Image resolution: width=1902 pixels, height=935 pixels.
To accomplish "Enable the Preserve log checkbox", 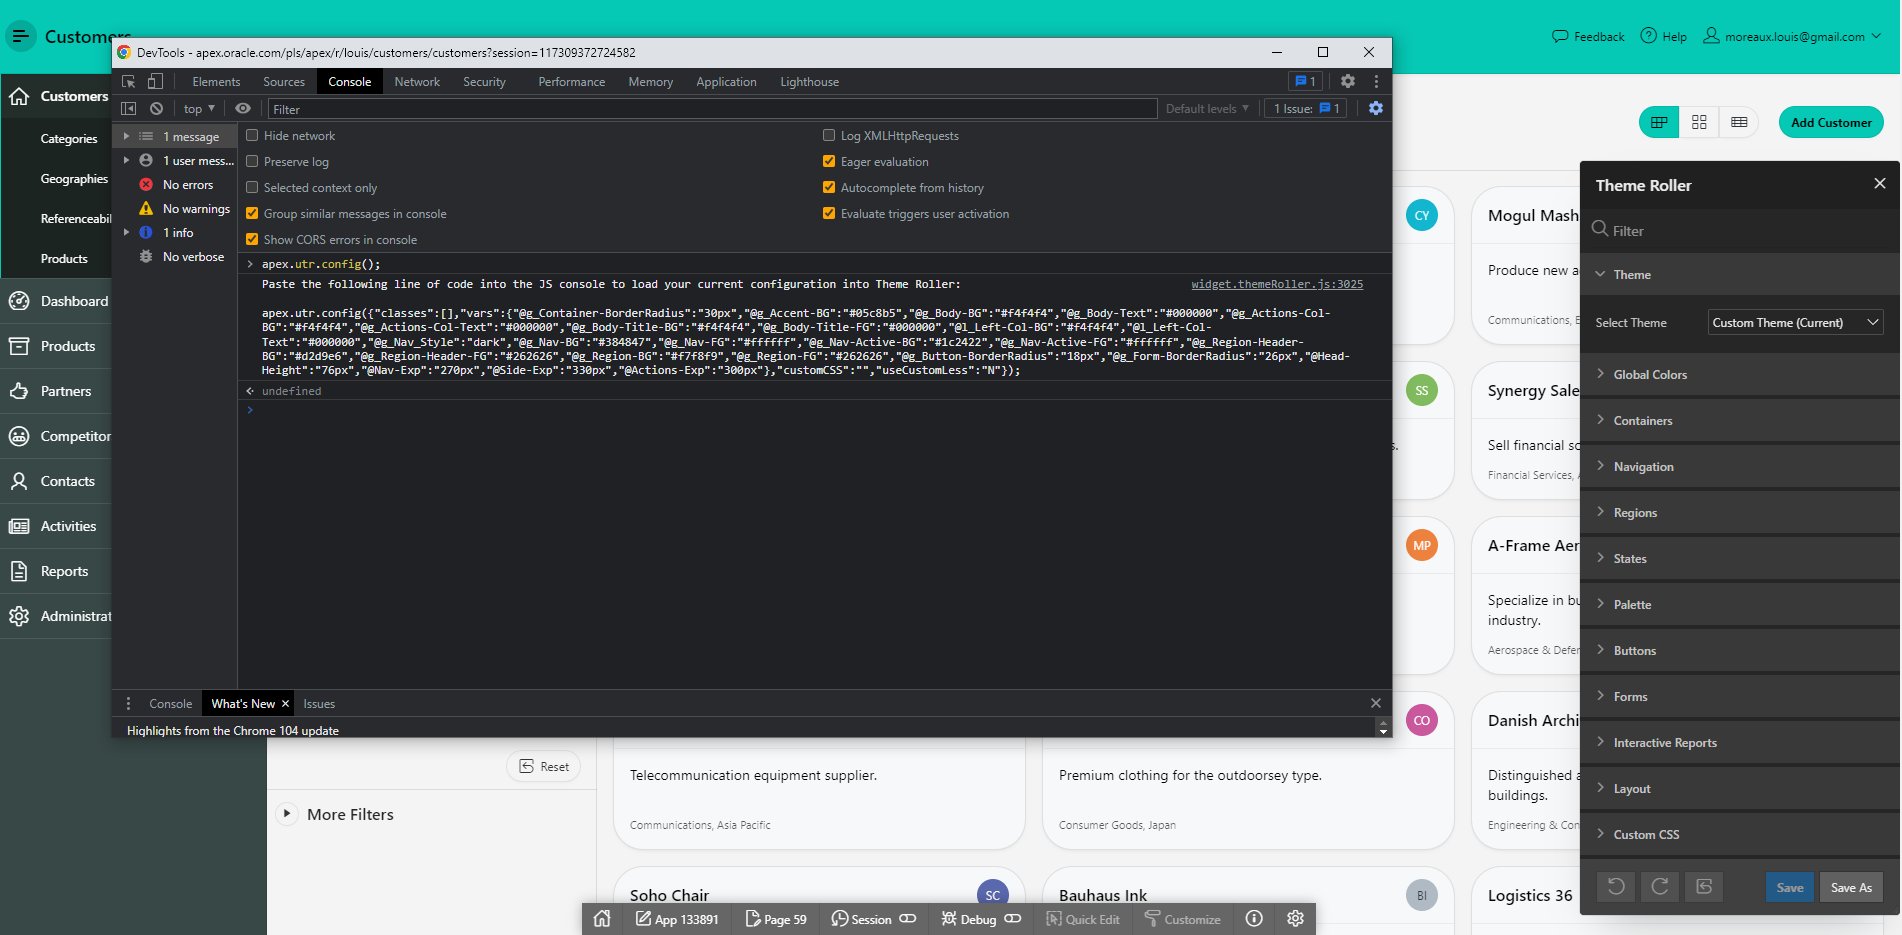I will 251,161.
